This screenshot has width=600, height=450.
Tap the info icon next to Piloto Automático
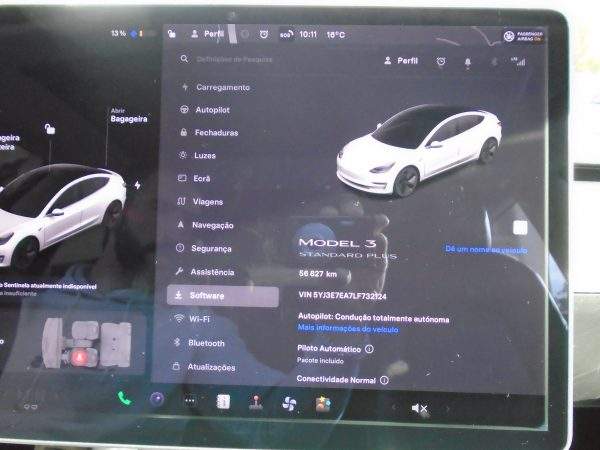tap(369, 349)
